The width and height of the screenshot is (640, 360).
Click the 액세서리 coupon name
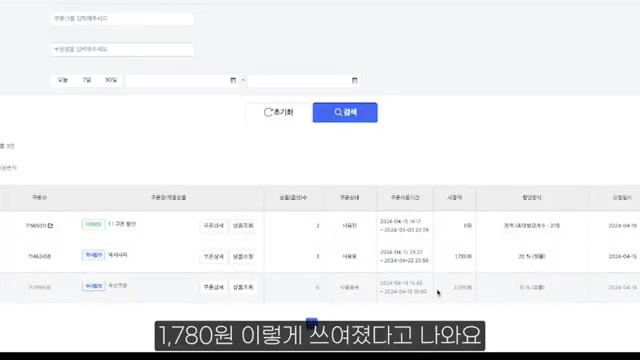tap(118, 255)
